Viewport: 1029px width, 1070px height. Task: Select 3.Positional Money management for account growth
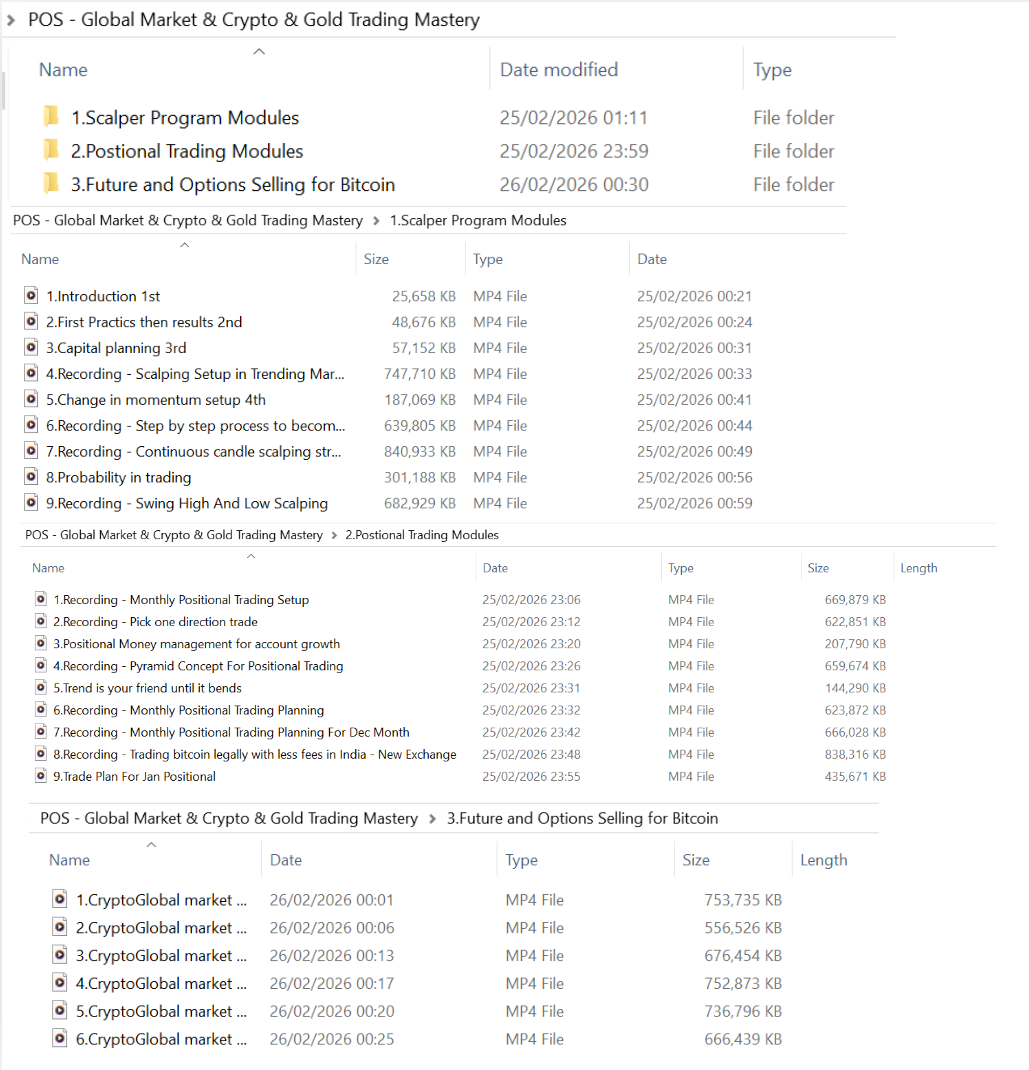(x=196, y=644)
